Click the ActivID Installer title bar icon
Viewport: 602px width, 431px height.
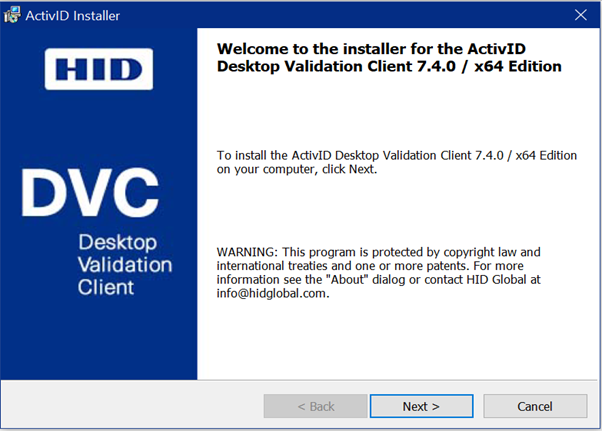12,15
